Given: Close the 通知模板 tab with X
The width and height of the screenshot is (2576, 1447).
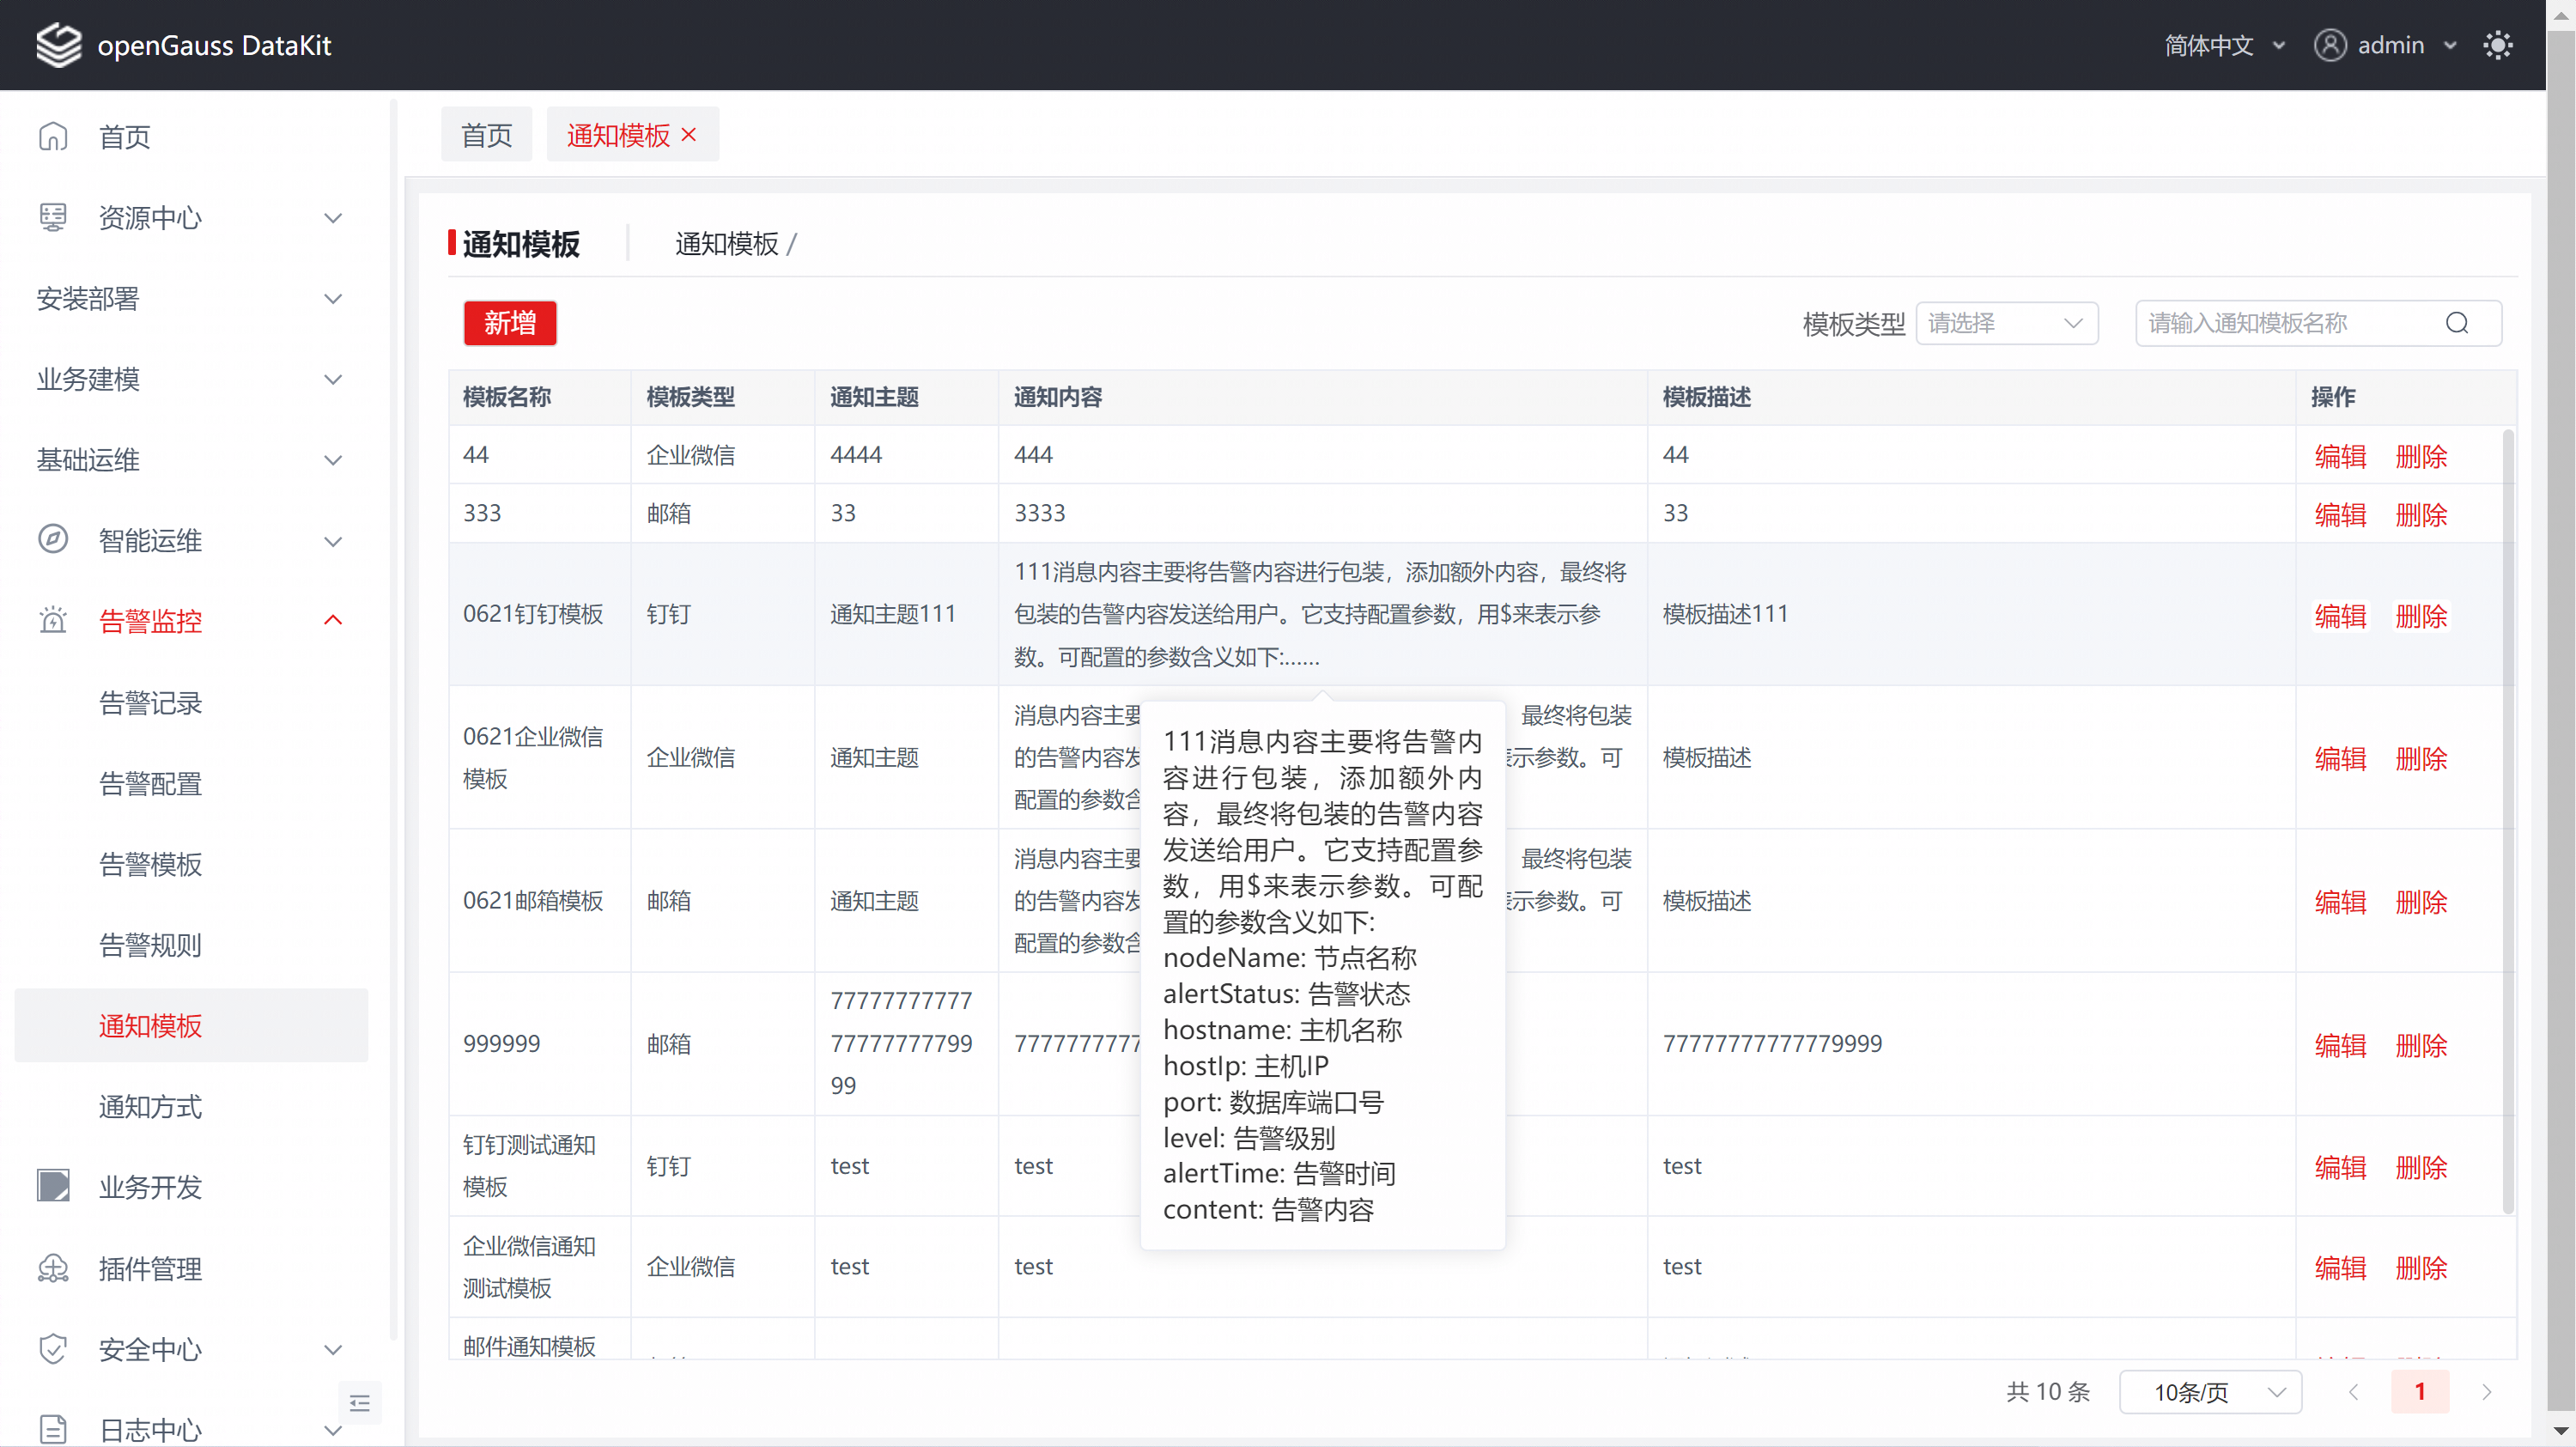Looking at the screenshot, I should (689, 135).
